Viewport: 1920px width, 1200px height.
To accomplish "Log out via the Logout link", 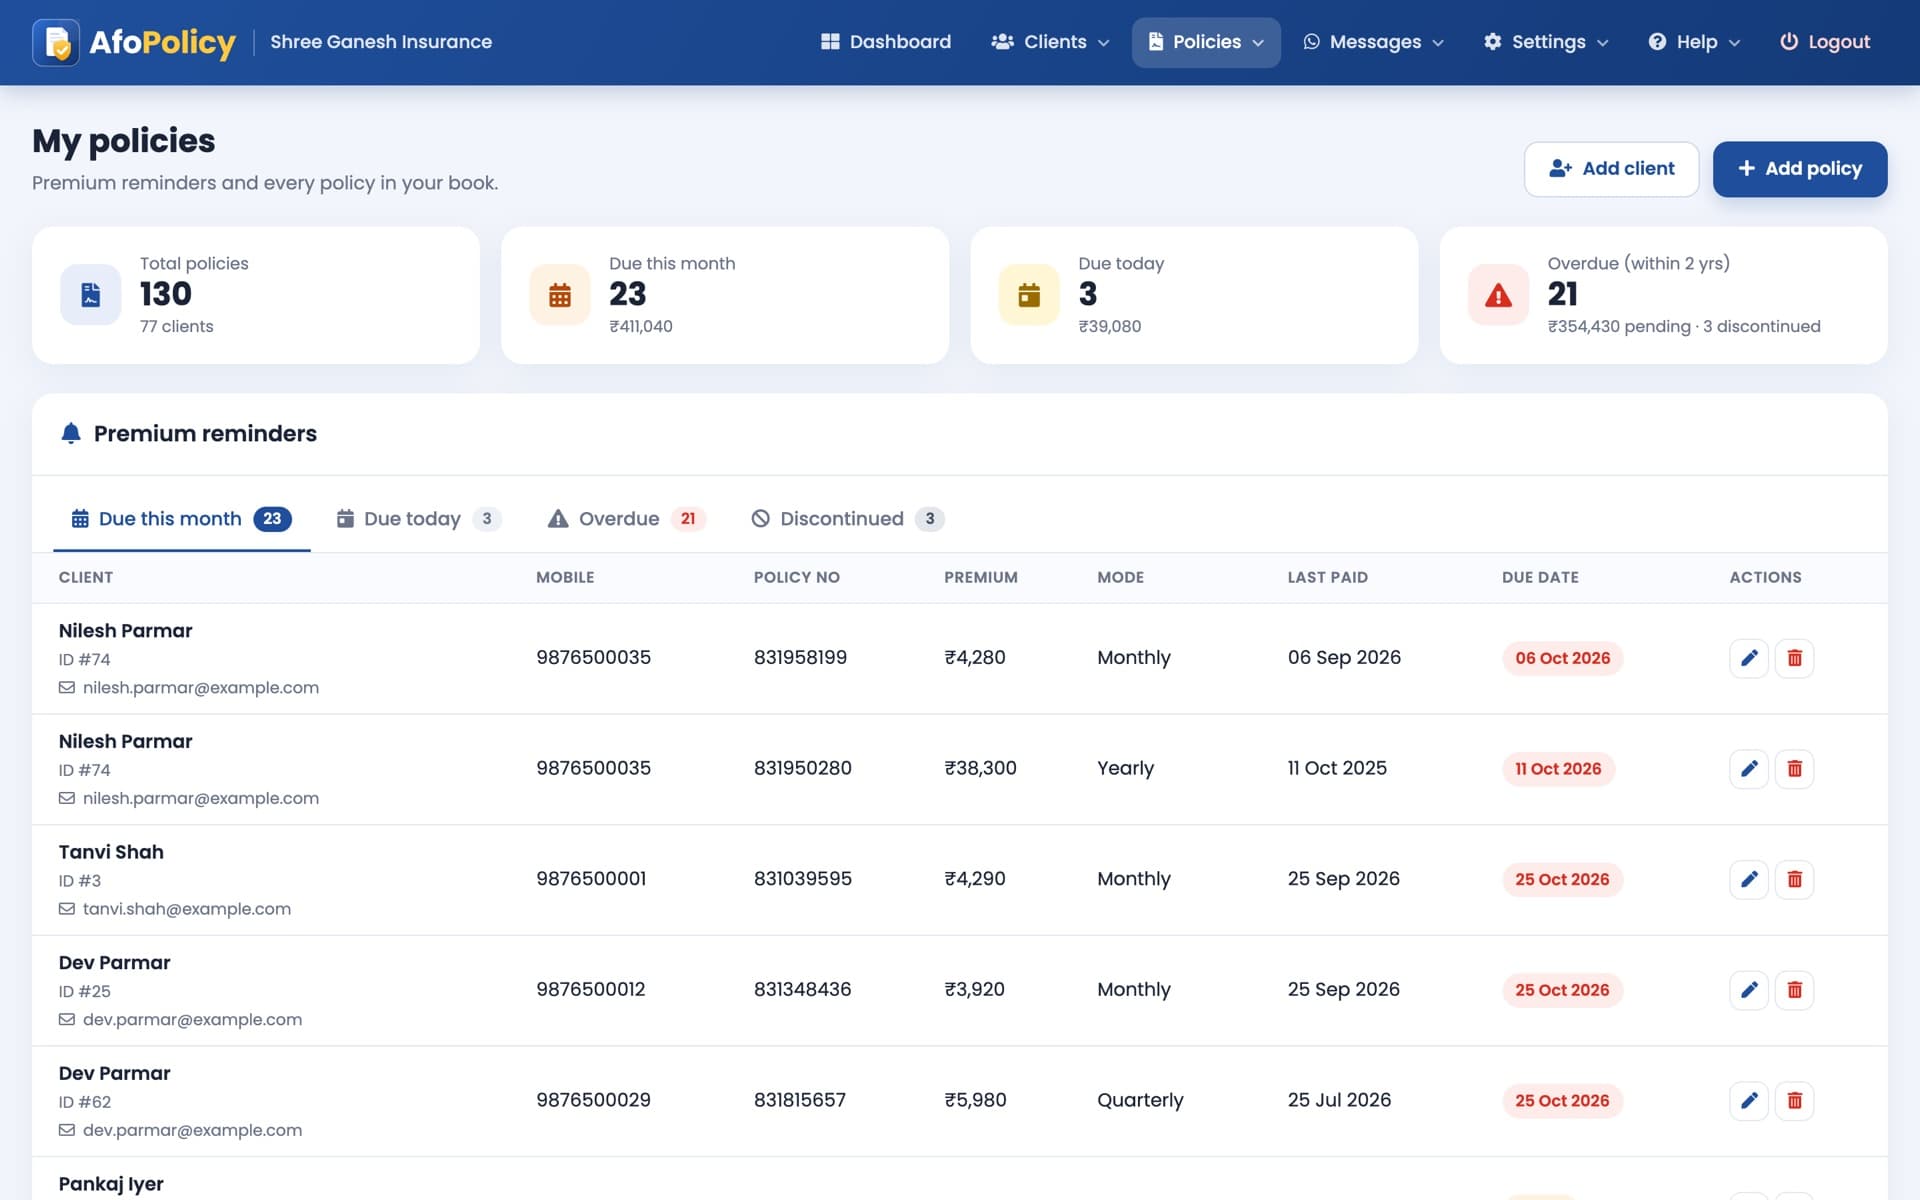I will pyautogui.click(x=1825, y=42).
